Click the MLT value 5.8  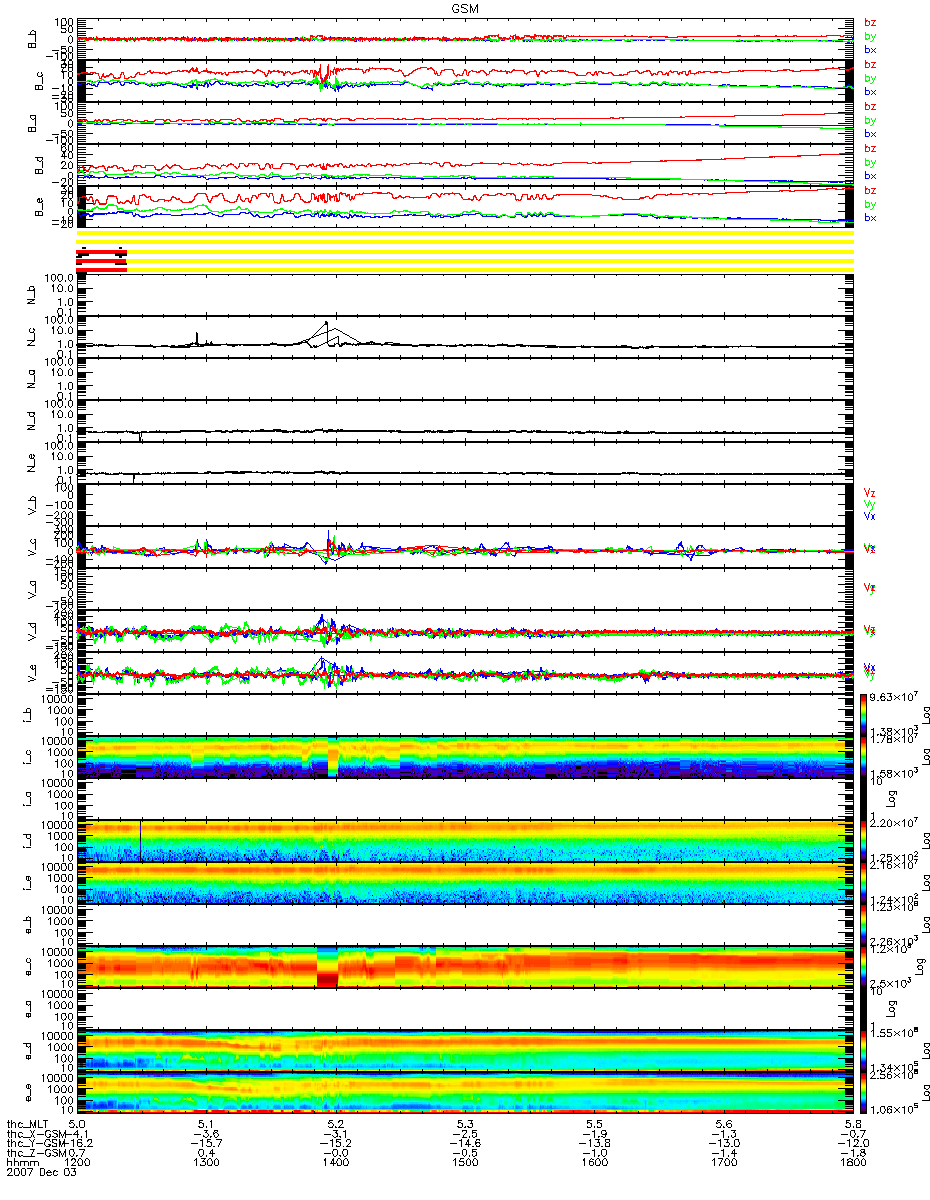tap(853, 1124)
